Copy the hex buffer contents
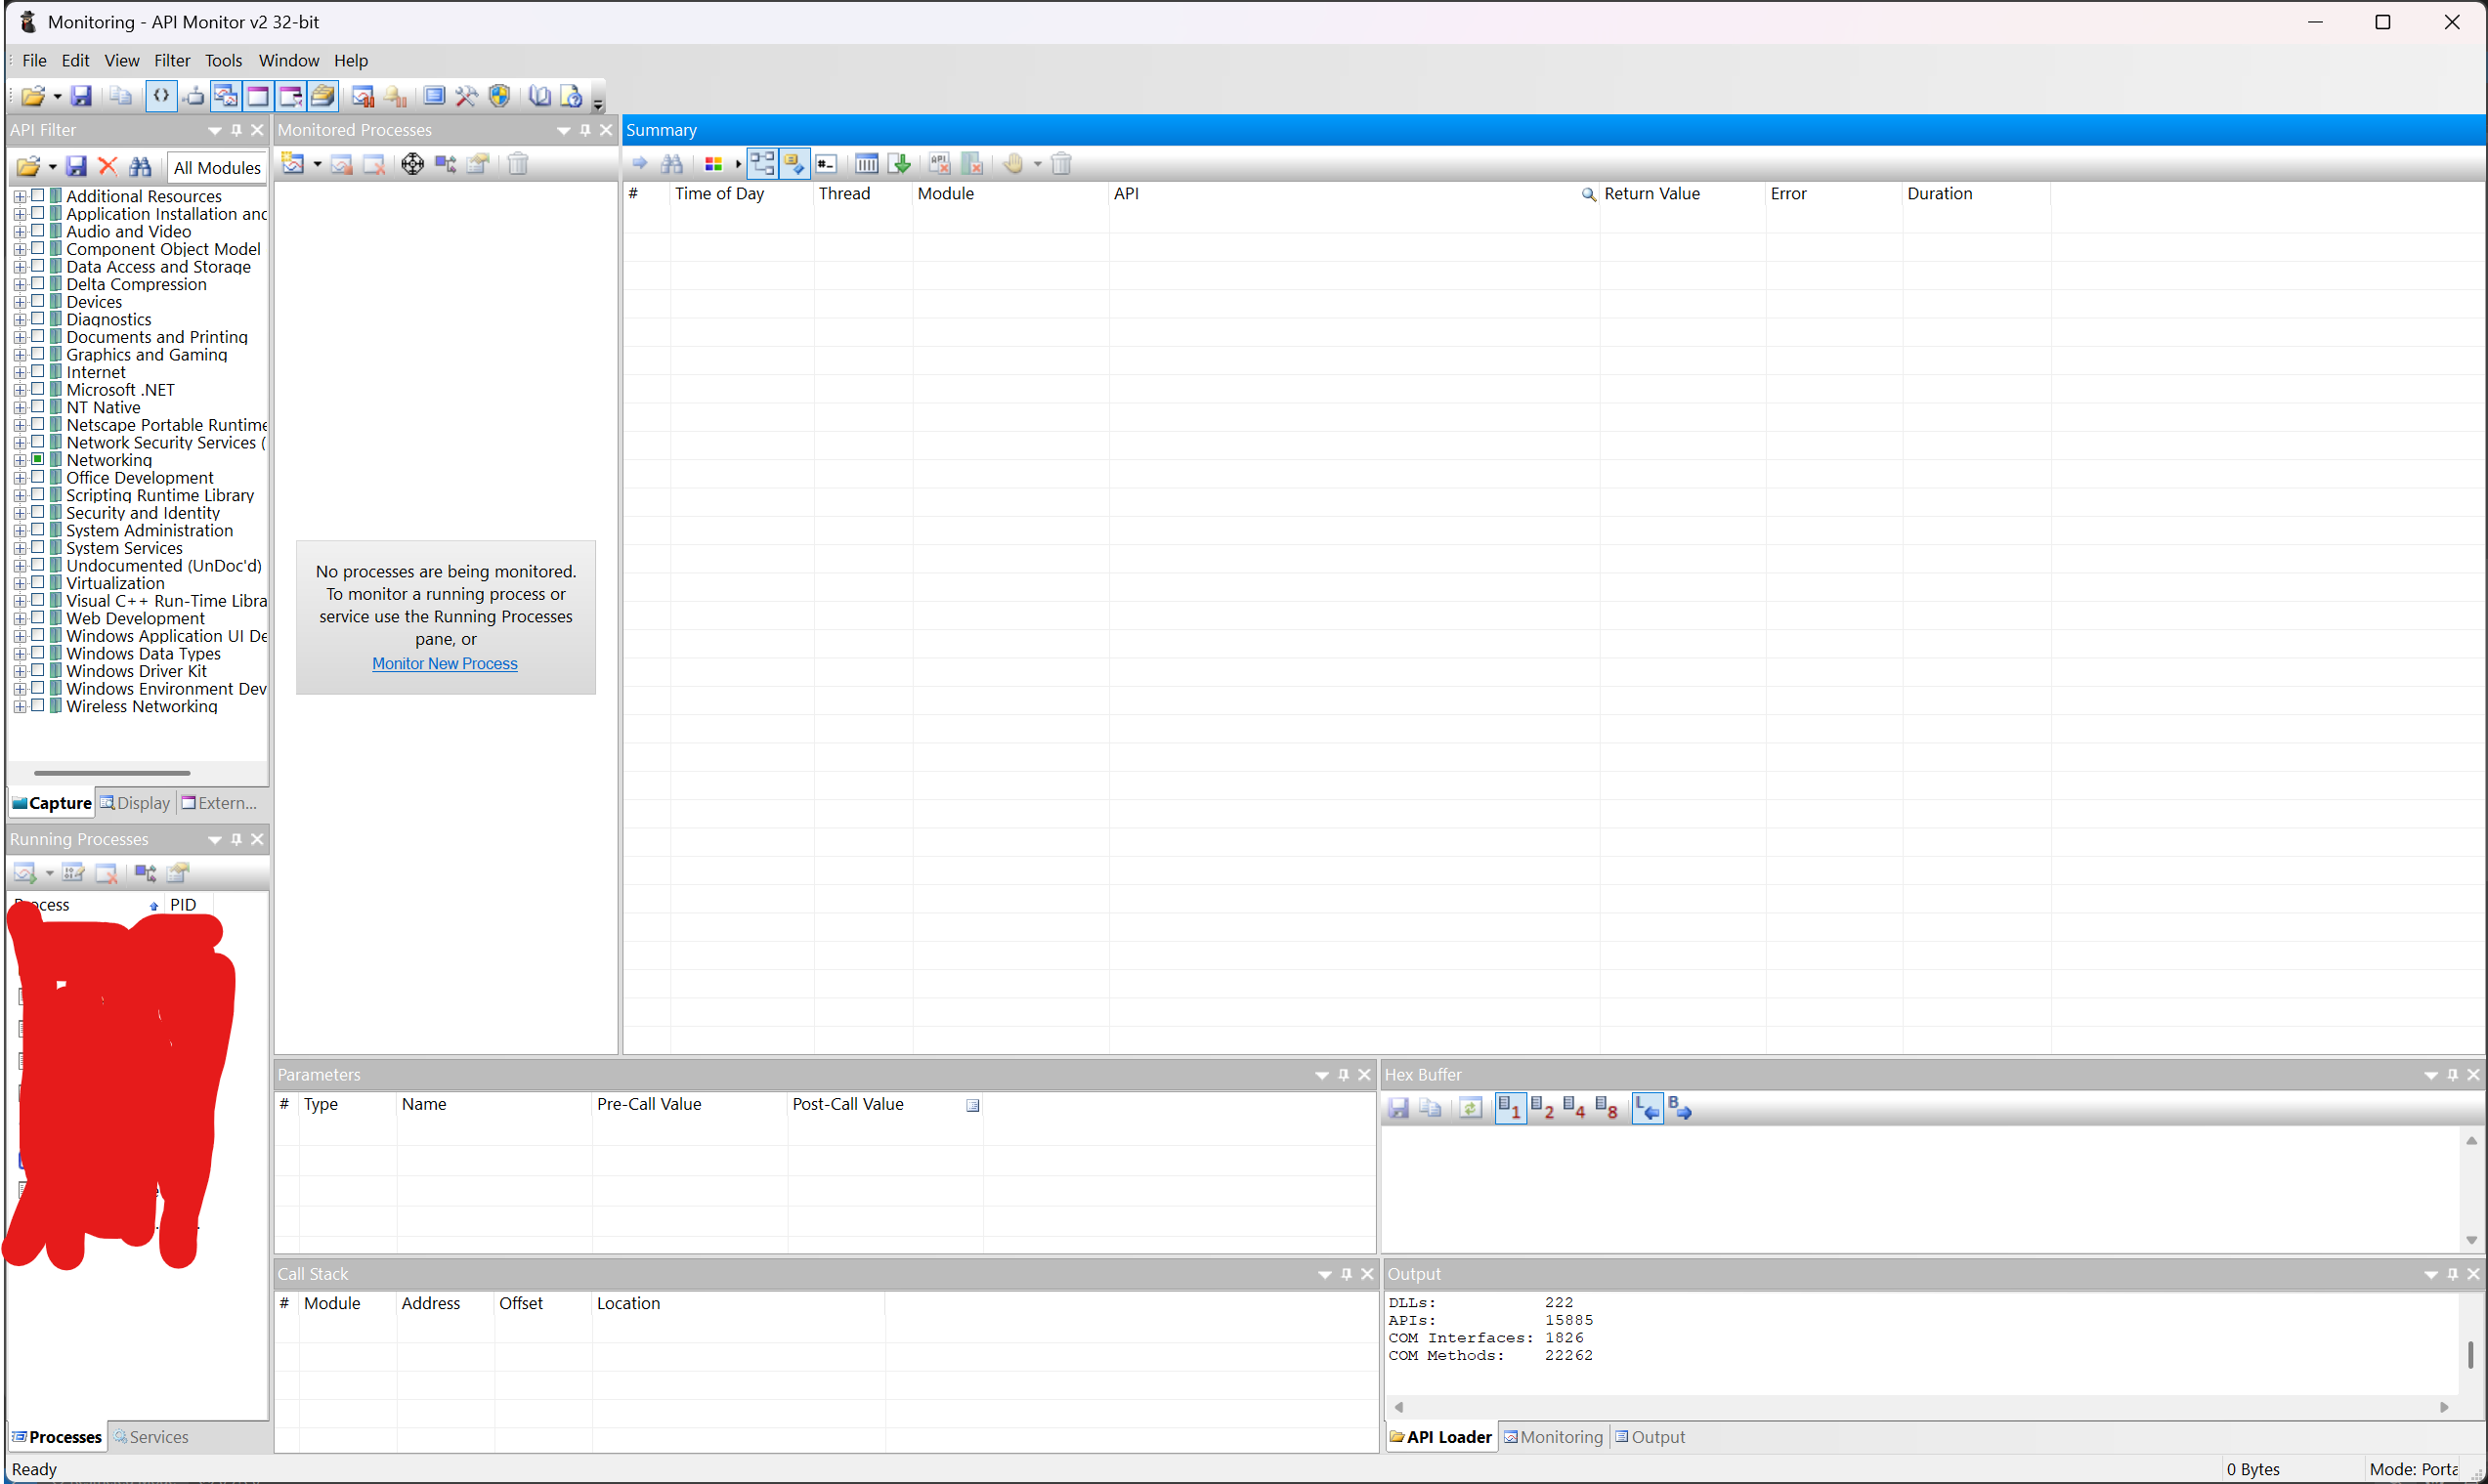This screenshot has width=2488, height=1484. [1430, 1107]
